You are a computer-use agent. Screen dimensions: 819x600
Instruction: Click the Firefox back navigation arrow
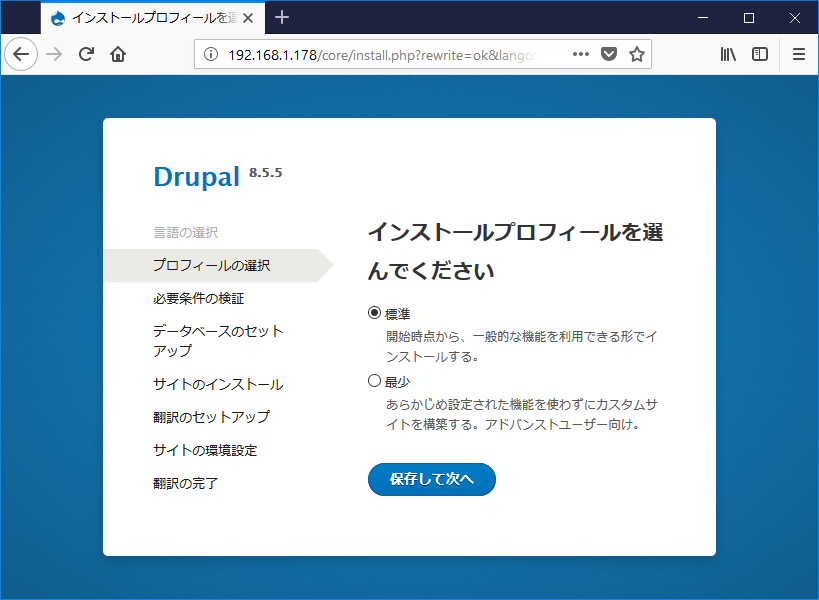click(20, 54)
